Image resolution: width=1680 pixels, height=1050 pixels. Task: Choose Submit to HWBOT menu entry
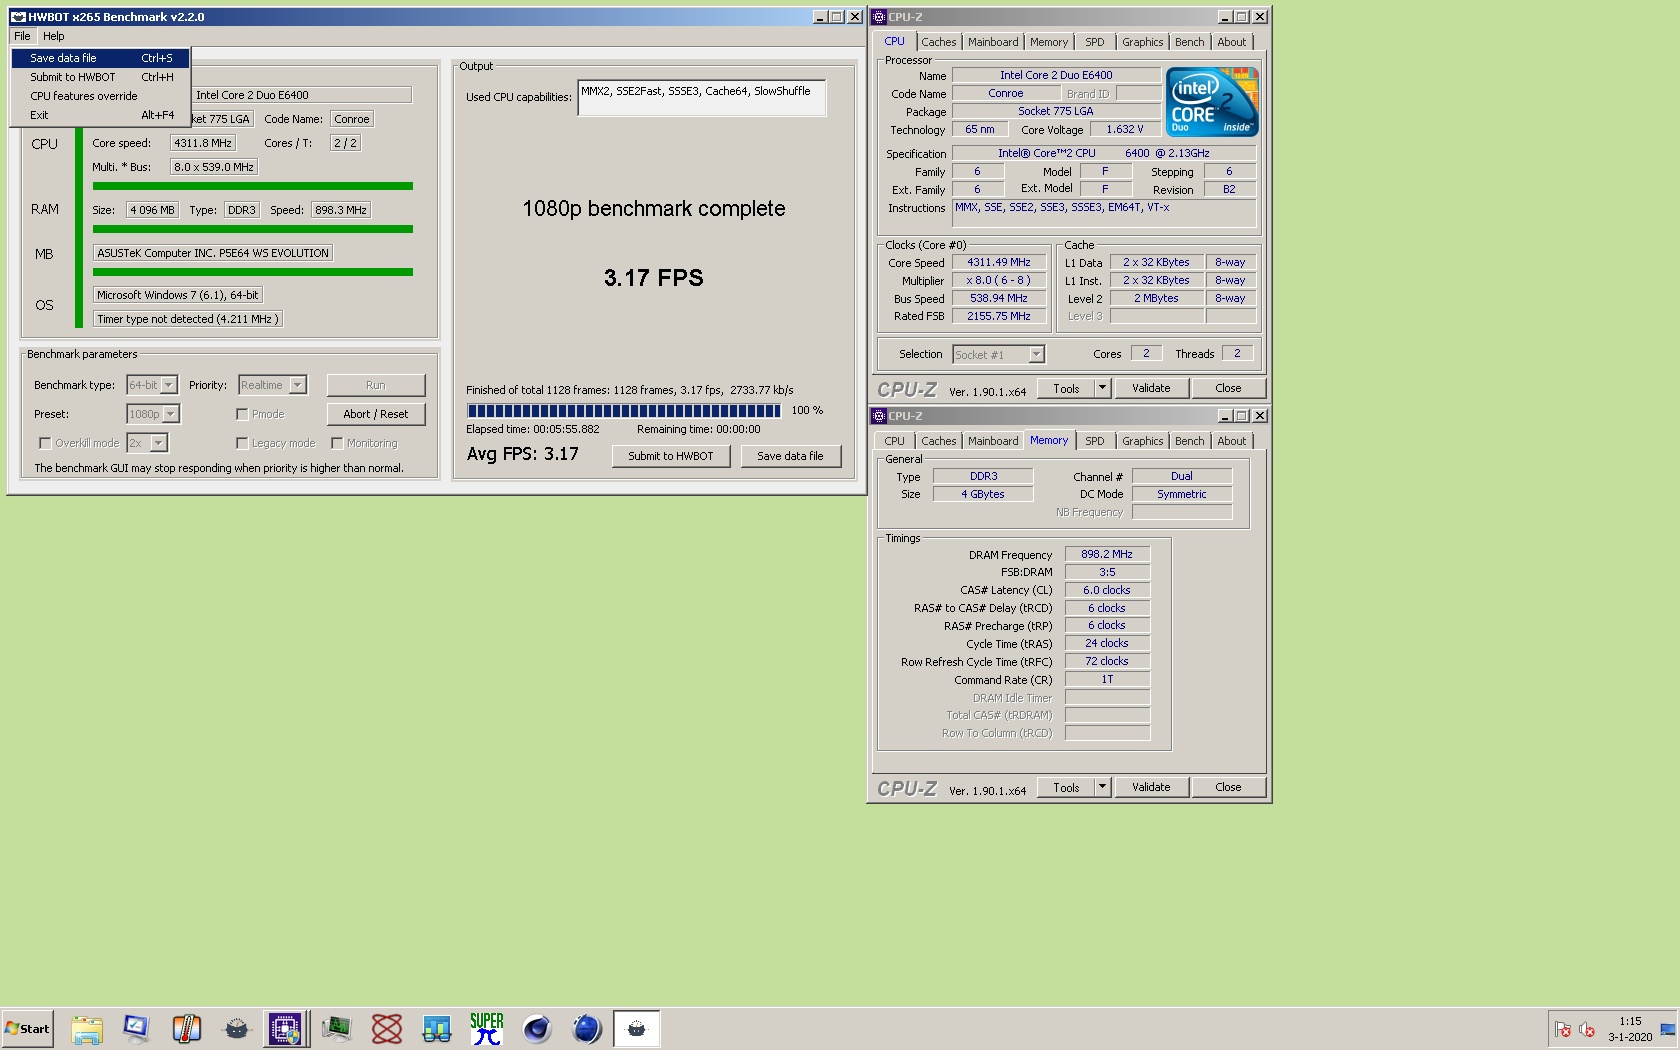pyautogui.click(x=100, y=77)
